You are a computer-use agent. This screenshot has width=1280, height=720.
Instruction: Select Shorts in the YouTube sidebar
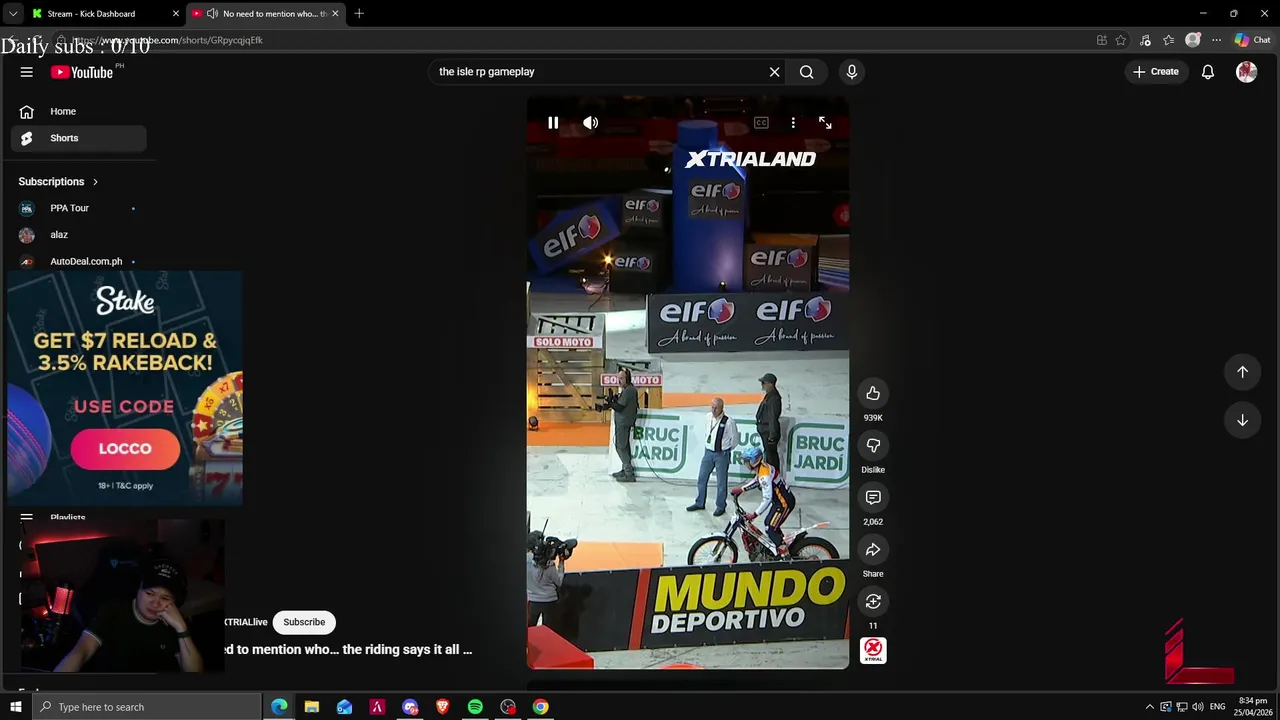tap(78, 138)
